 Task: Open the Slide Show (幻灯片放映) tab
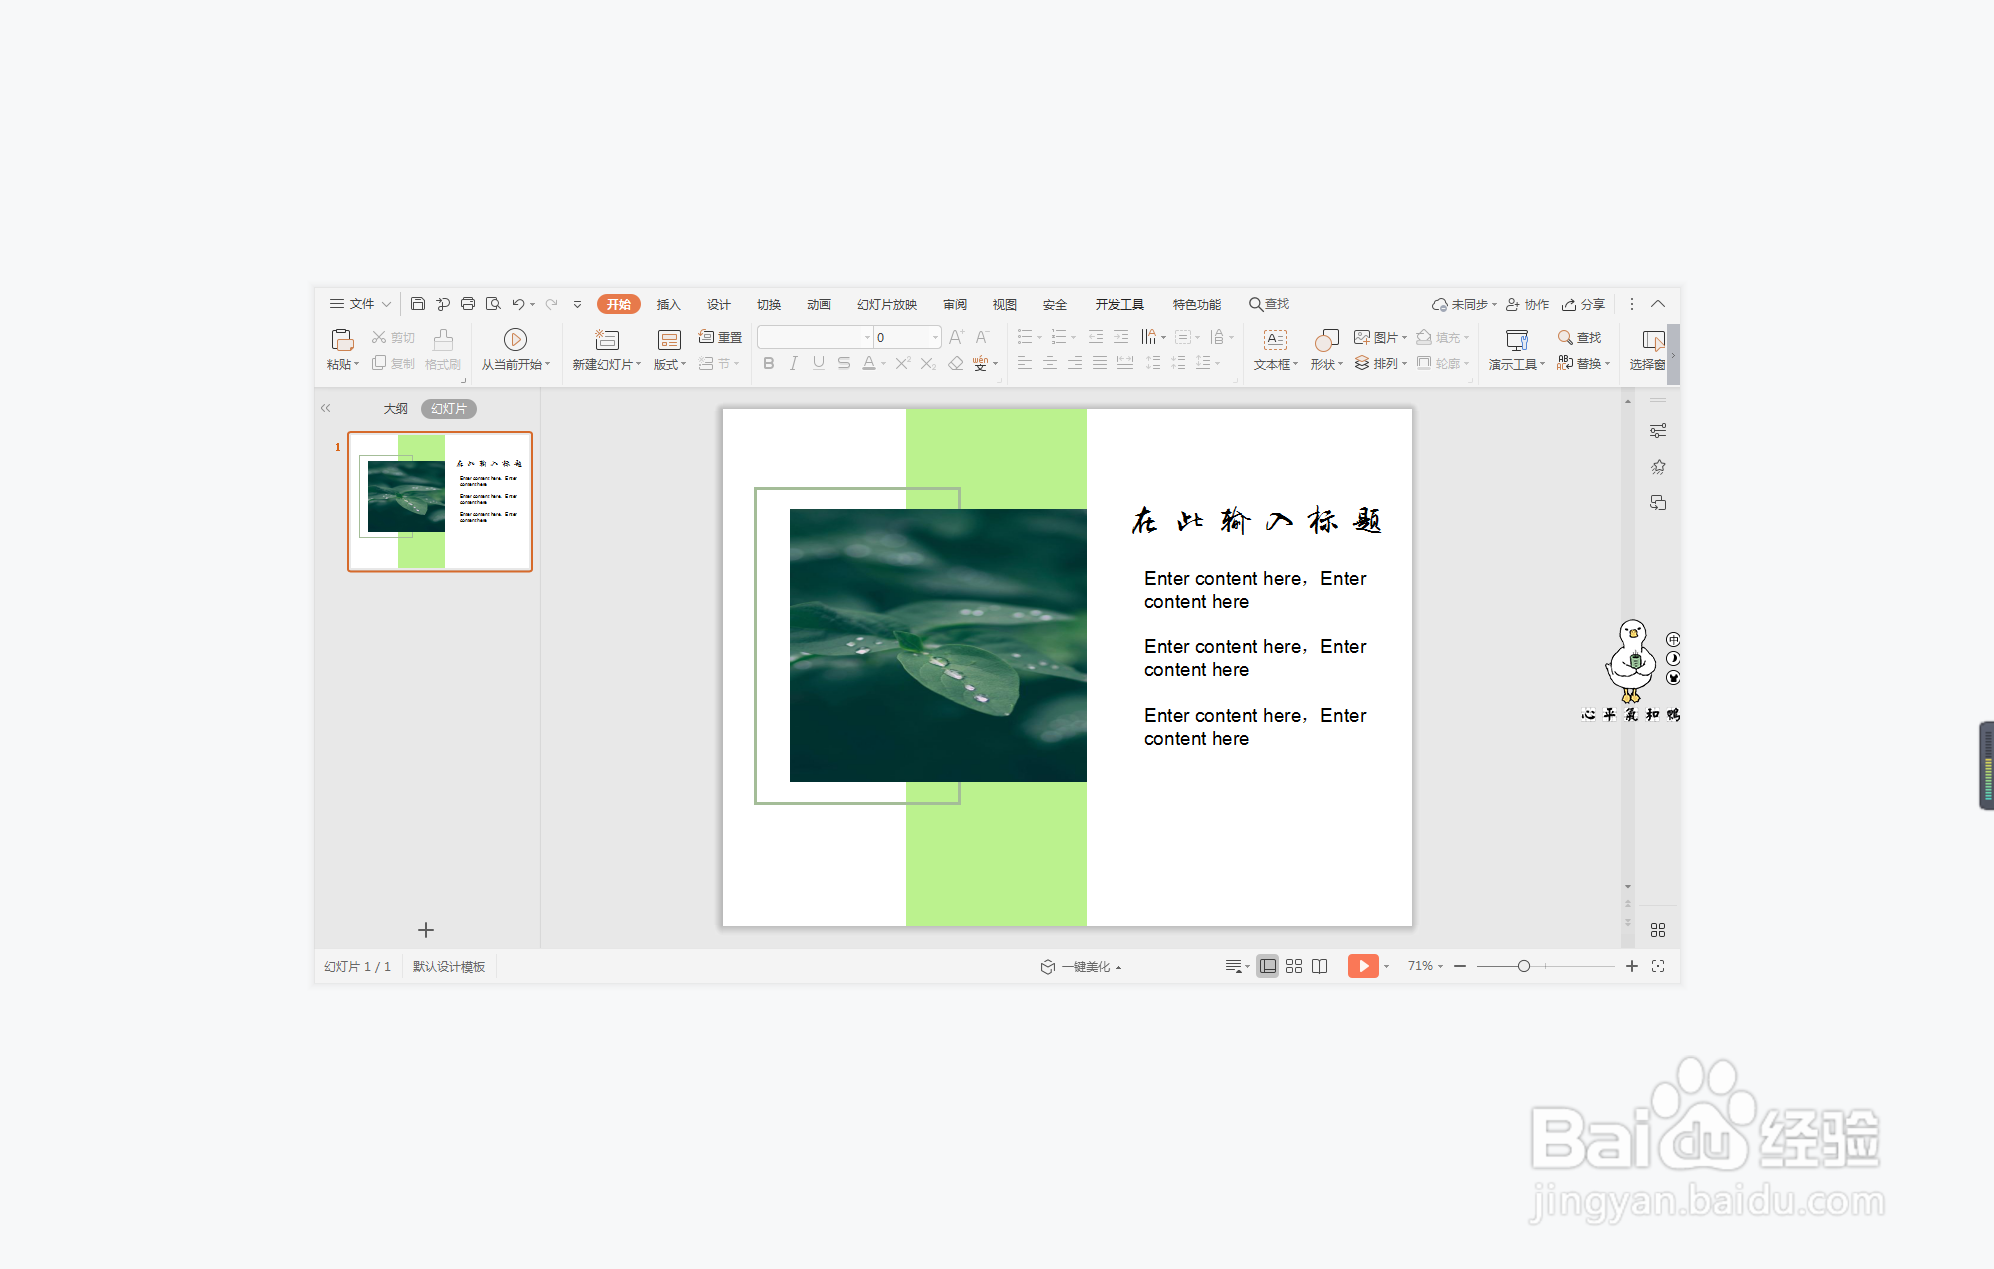tap(886, 304)
